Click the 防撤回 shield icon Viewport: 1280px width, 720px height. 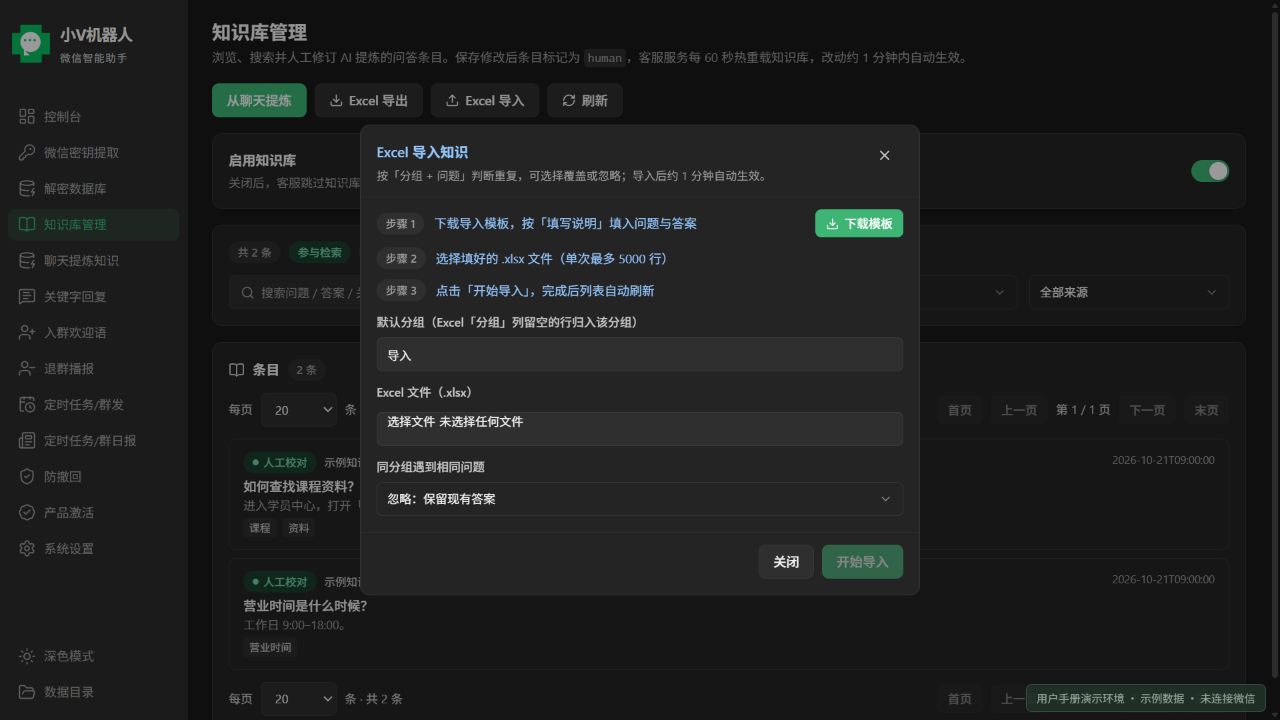pyautogui.click(x=27, y=477)
